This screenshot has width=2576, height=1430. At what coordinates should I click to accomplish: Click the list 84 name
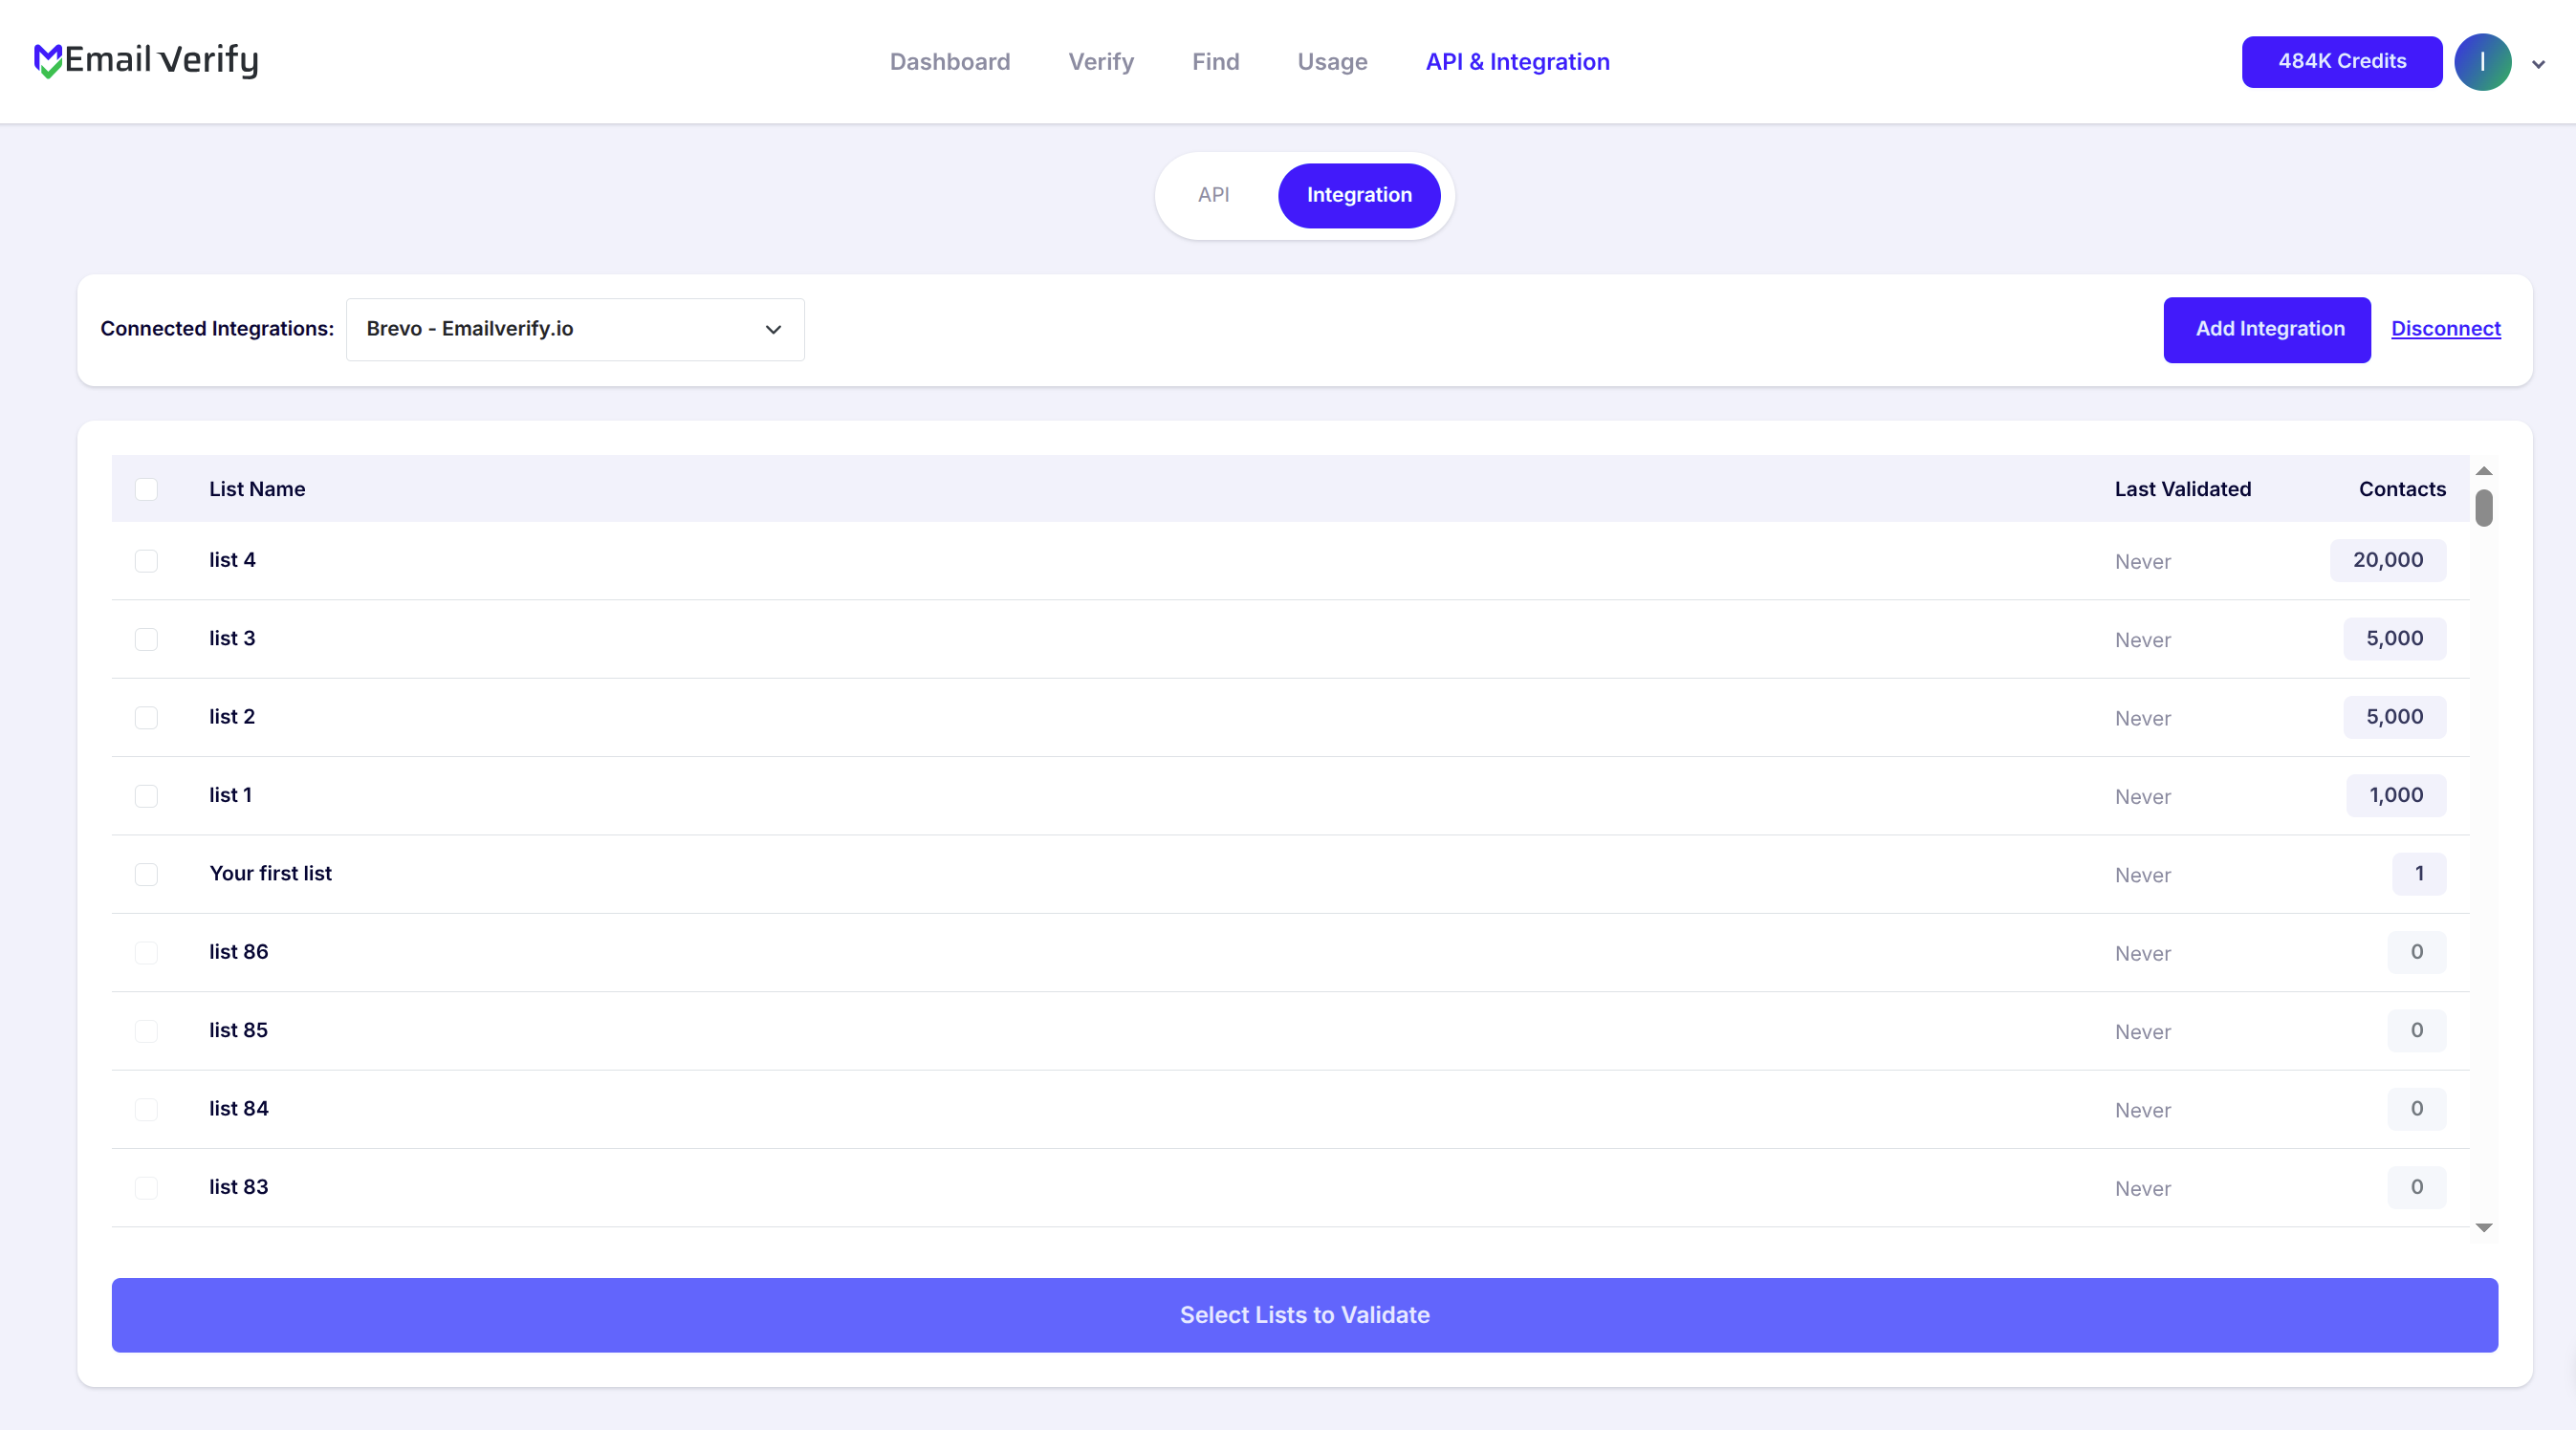(238, 1109)
